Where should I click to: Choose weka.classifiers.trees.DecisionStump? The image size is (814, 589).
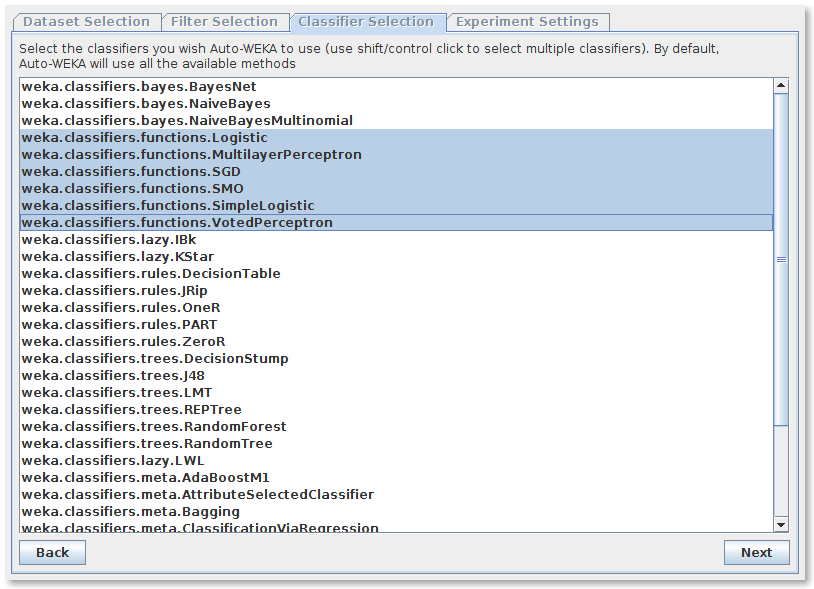[x=397, y=359]
